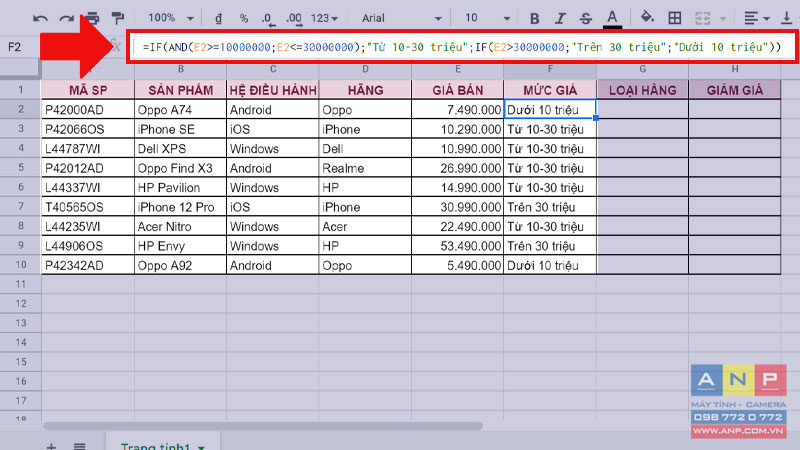Click the F2 name box
Viewport: 800px width, 450px height.
click(15, 47)
